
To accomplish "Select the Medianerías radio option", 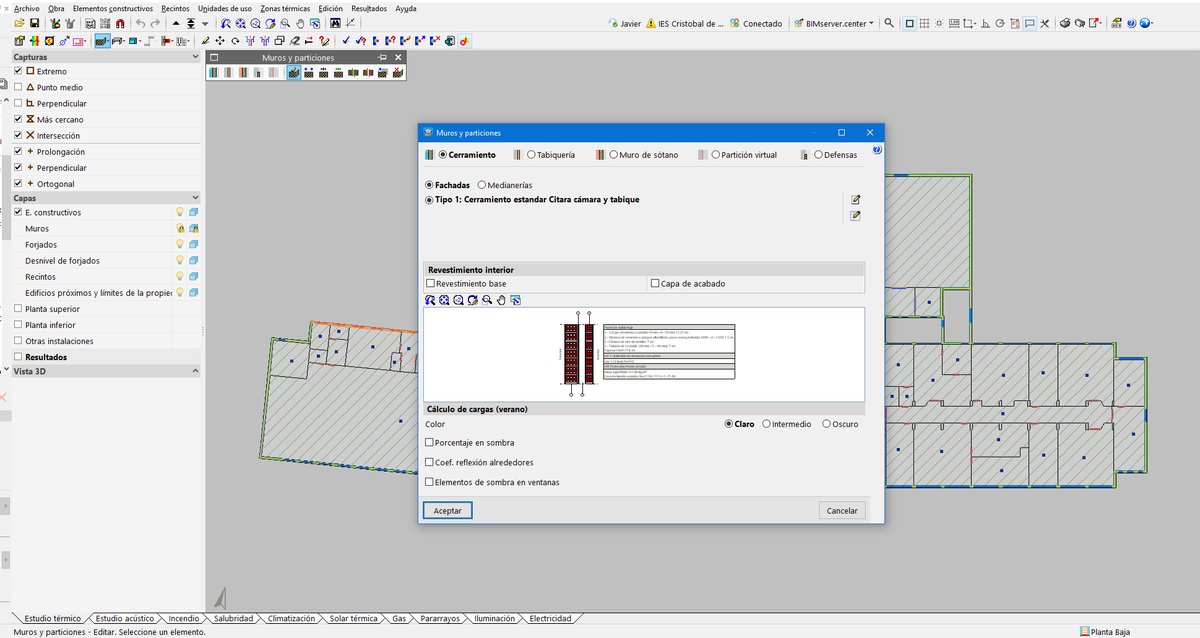I will [x=482, y=185].
